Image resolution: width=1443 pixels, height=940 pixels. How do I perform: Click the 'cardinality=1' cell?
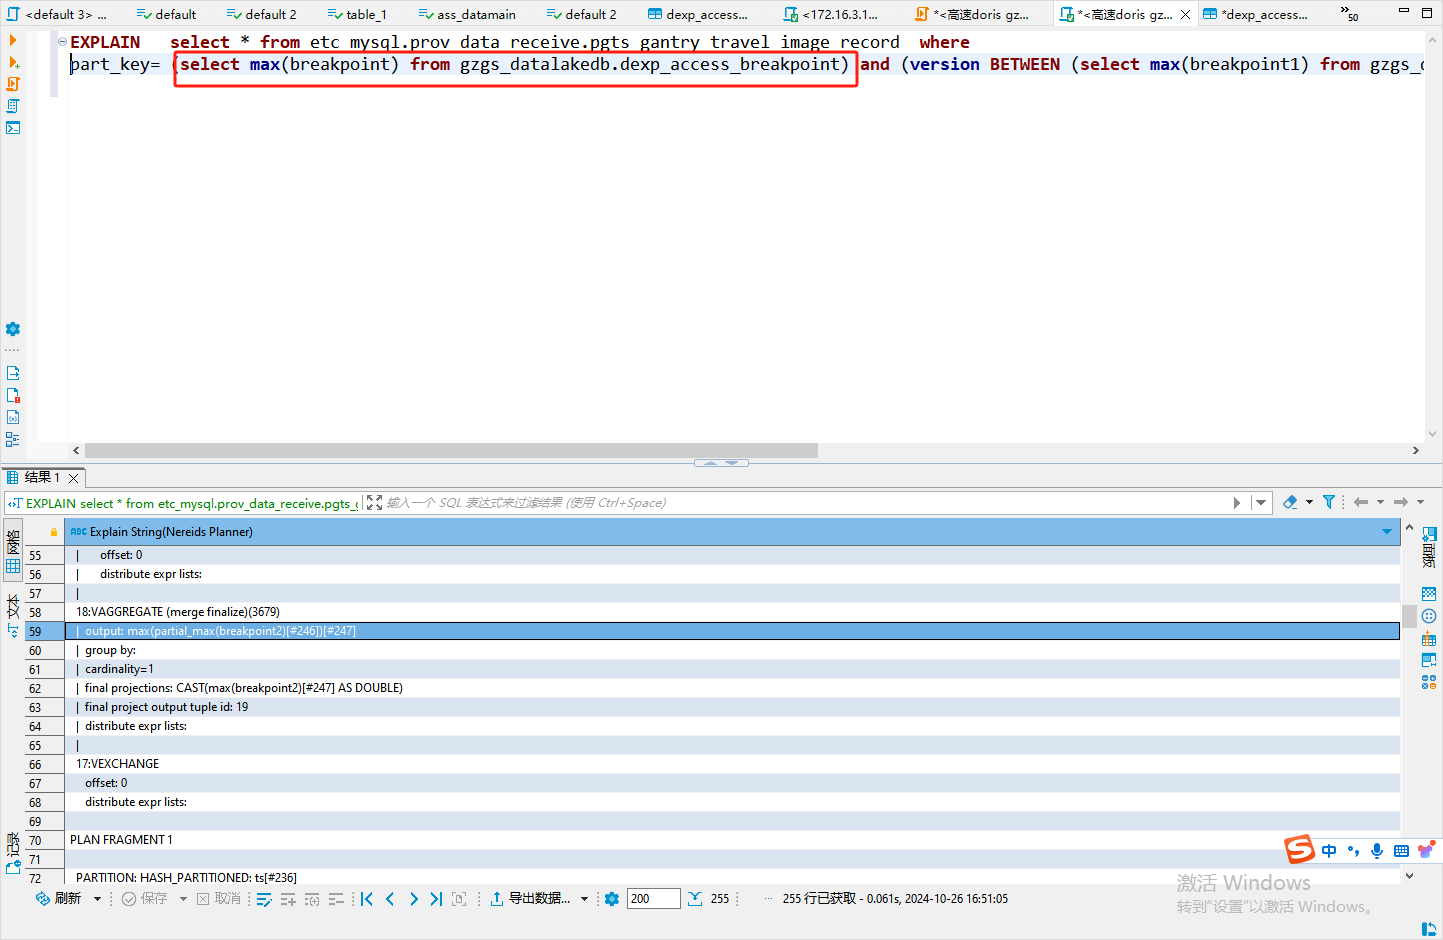(732, 669)
